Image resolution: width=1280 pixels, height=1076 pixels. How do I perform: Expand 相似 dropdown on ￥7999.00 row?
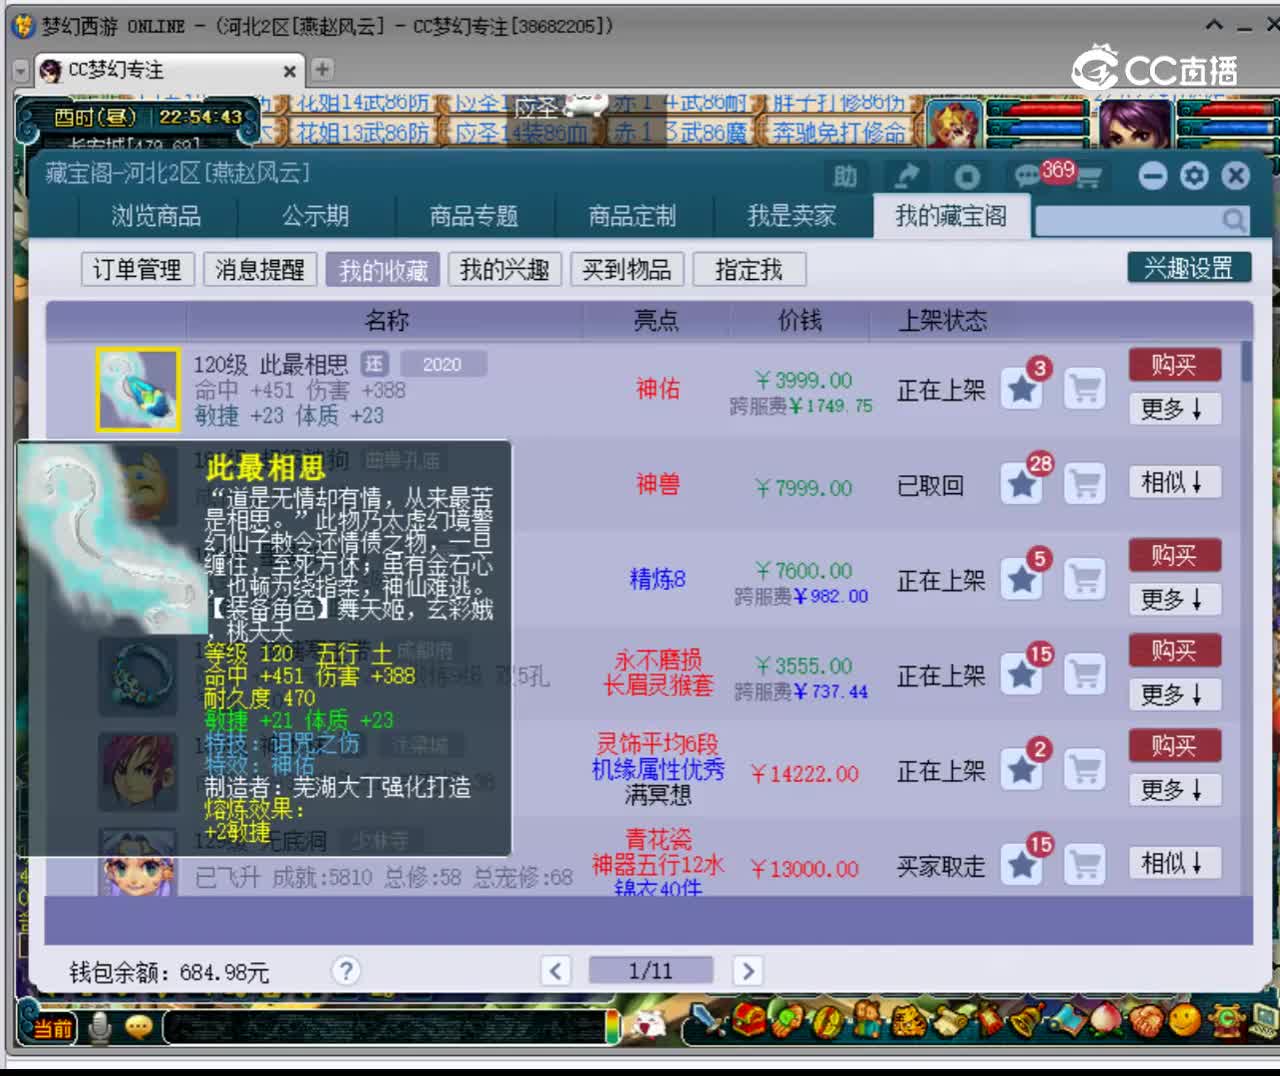(1175, 483)
